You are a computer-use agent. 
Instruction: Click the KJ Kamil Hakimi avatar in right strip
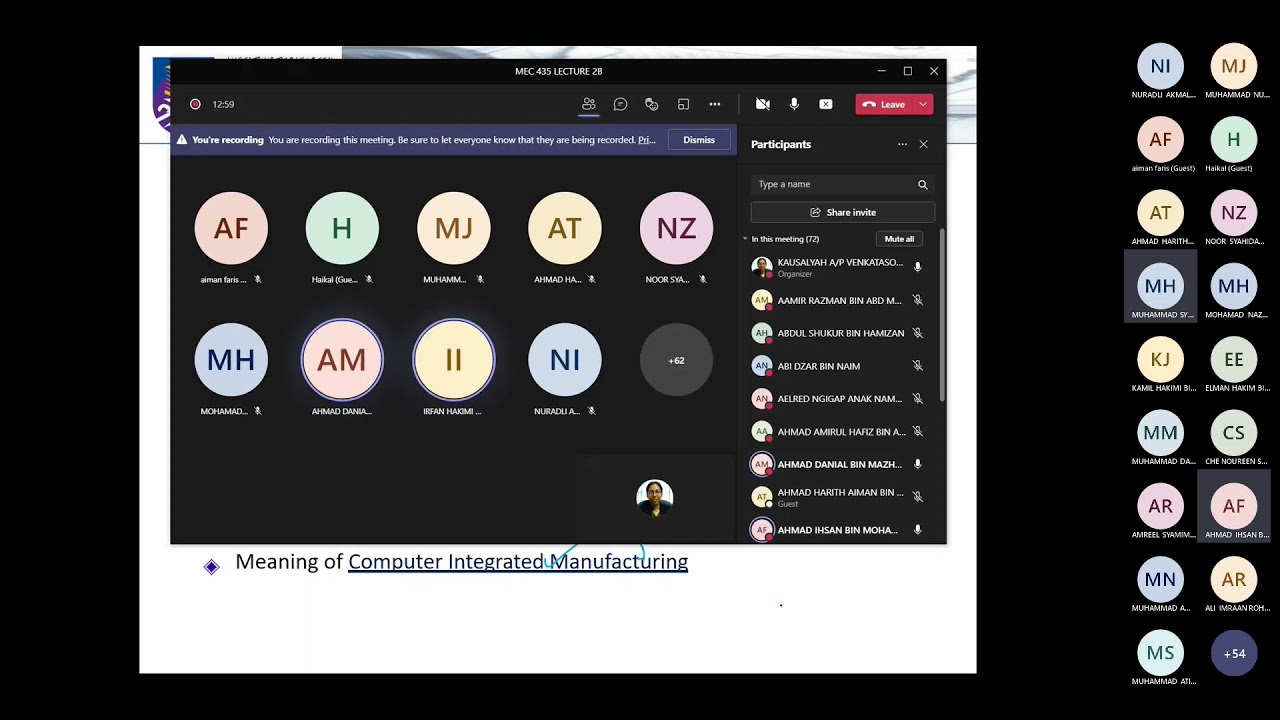[x=1160, y=359]
